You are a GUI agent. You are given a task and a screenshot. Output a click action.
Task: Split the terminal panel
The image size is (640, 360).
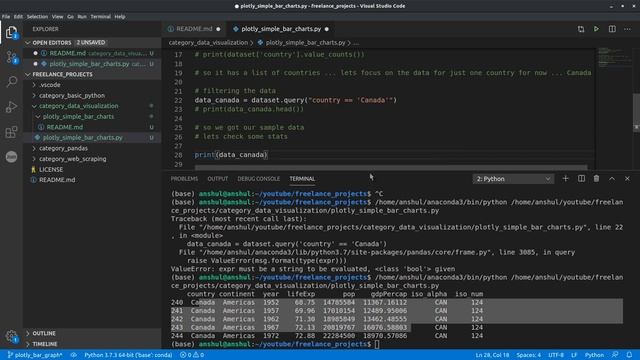[x=581, y=179]
